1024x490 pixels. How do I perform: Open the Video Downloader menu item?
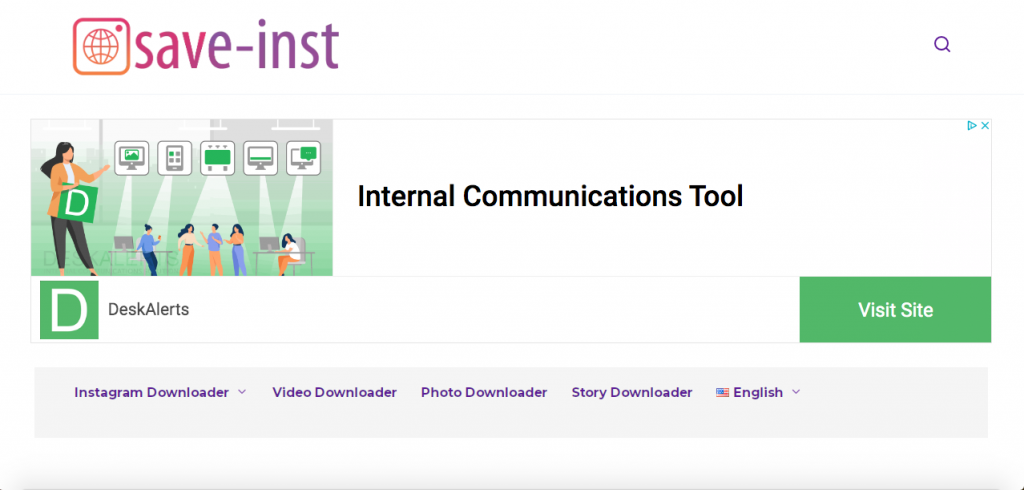[x=334, y=393]
